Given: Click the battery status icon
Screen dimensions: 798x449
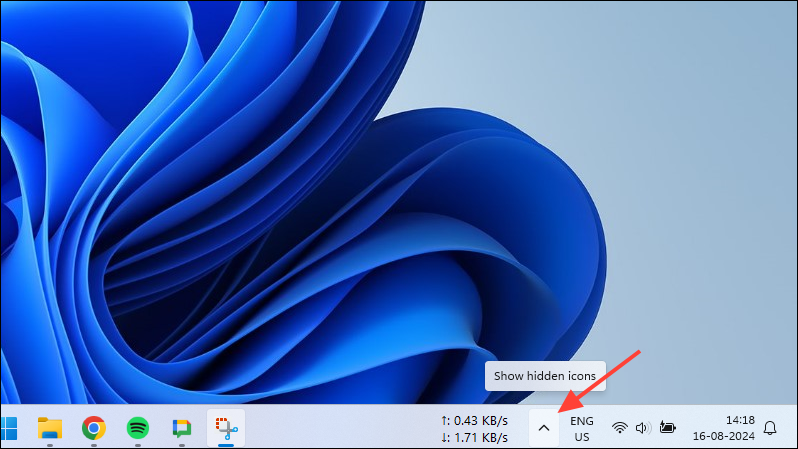Looking at the screenshot, I should [667, 427].
